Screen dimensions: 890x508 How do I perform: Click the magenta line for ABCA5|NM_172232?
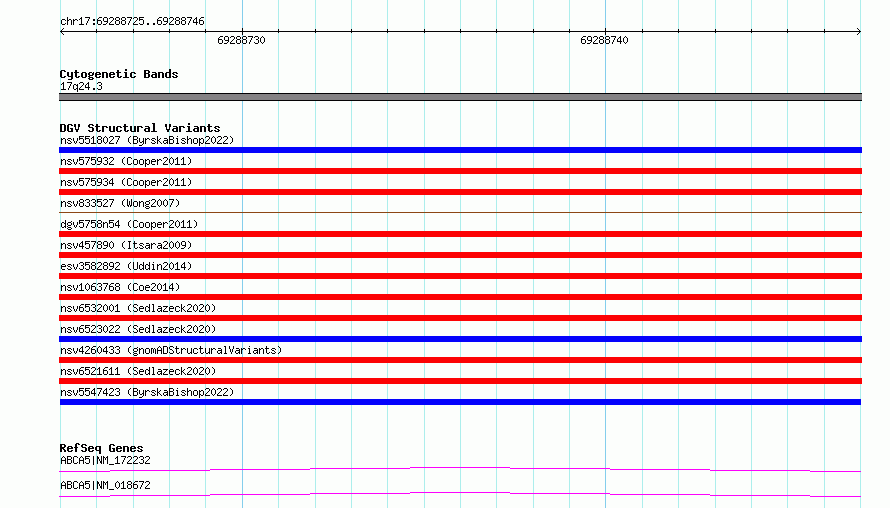[x=460, y=469]
